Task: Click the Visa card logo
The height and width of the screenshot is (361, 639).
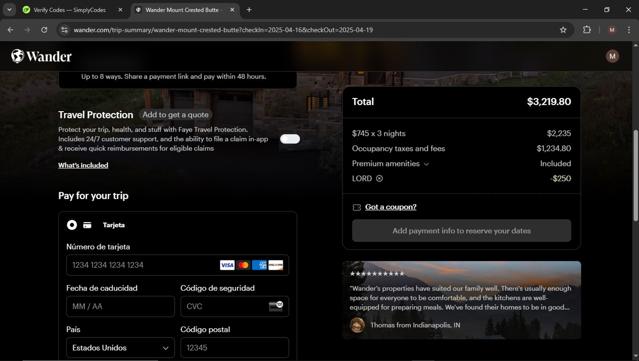Action: (x=227, y=265)
